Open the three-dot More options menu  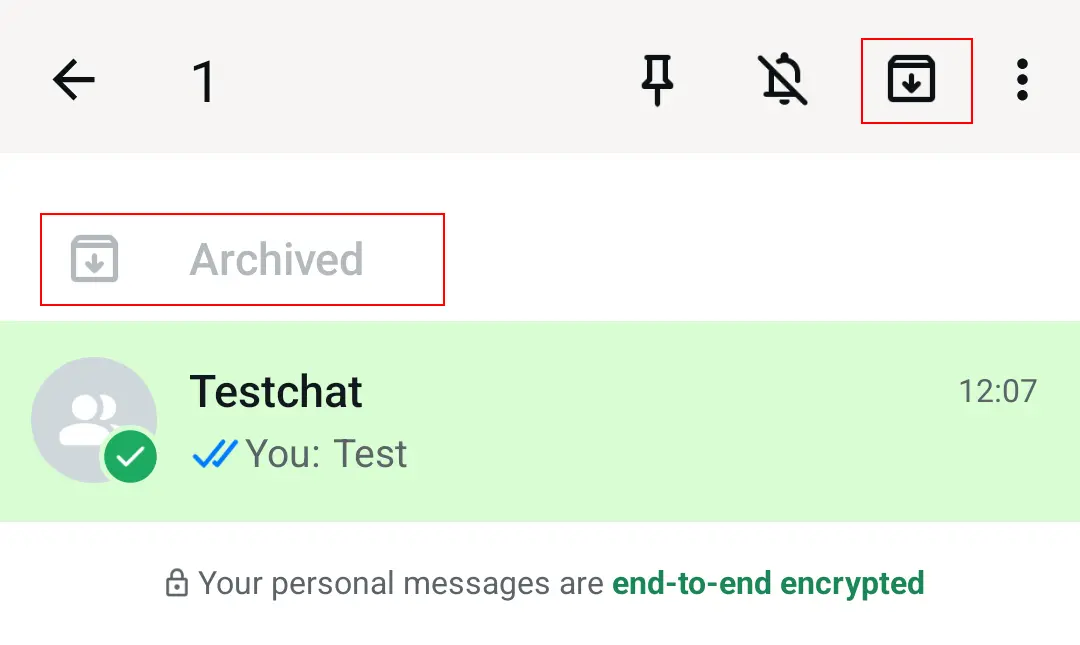click(1022, 80)
